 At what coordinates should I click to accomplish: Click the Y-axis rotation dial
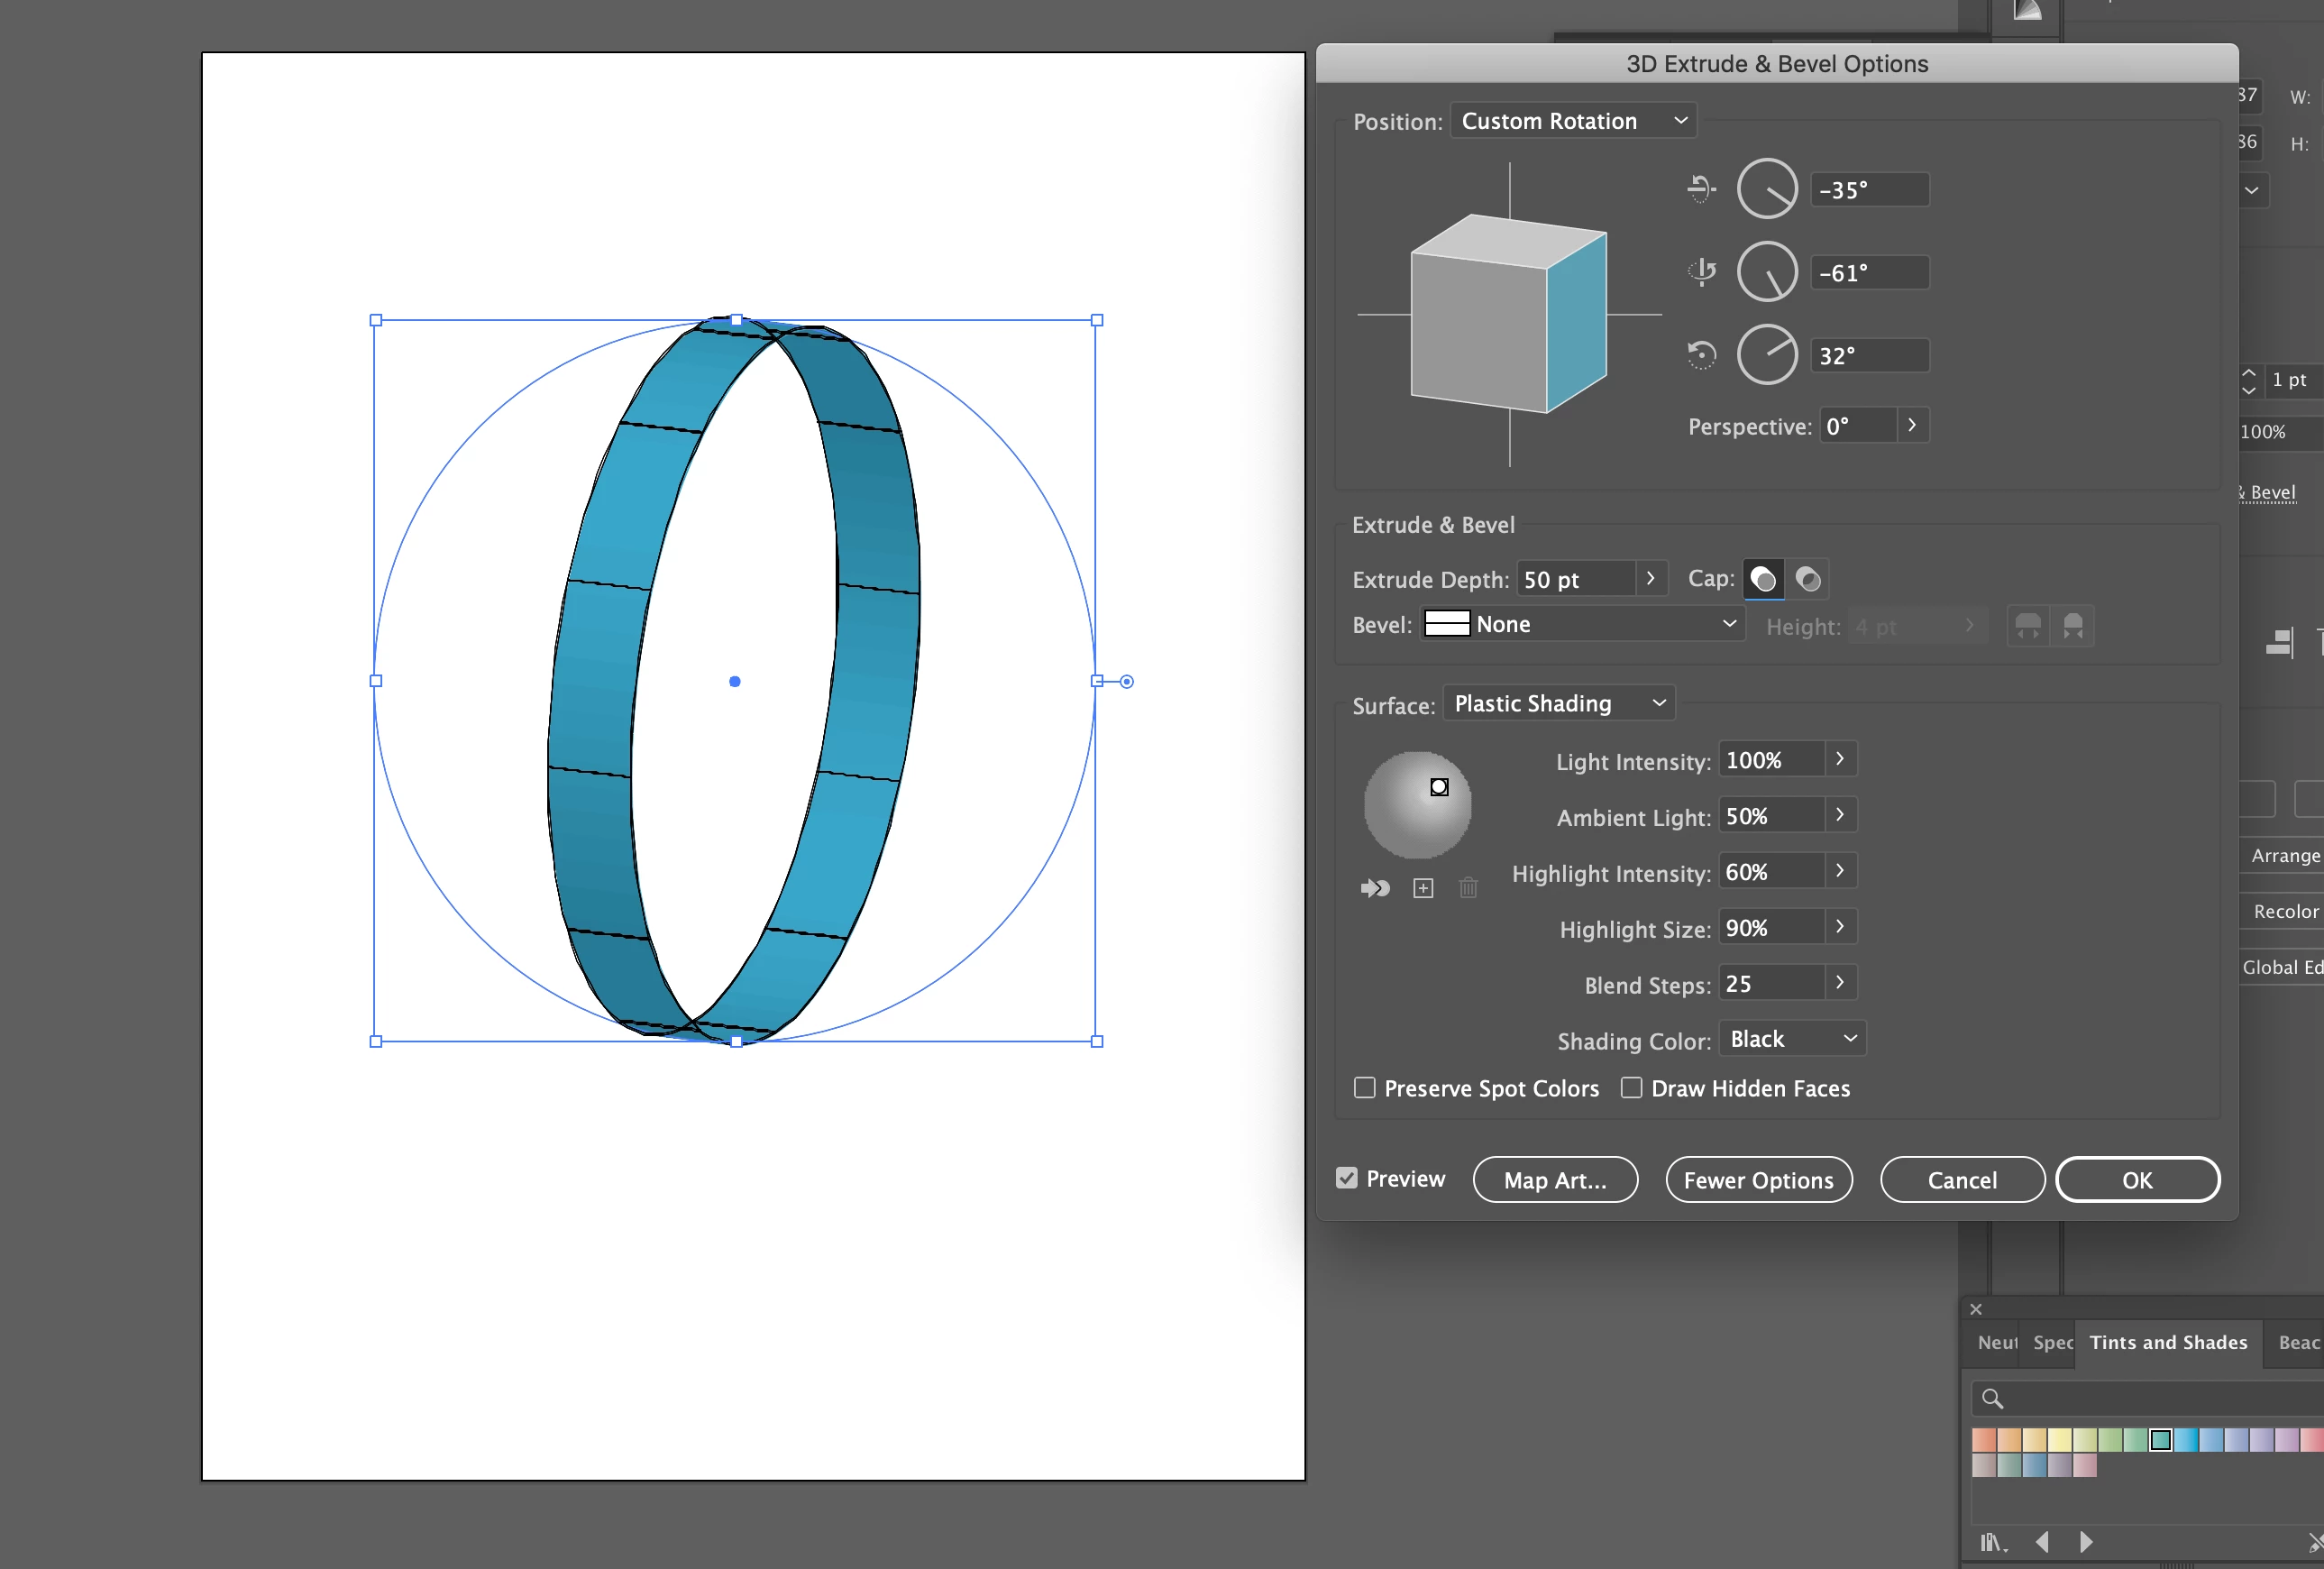pos(1767,272)
